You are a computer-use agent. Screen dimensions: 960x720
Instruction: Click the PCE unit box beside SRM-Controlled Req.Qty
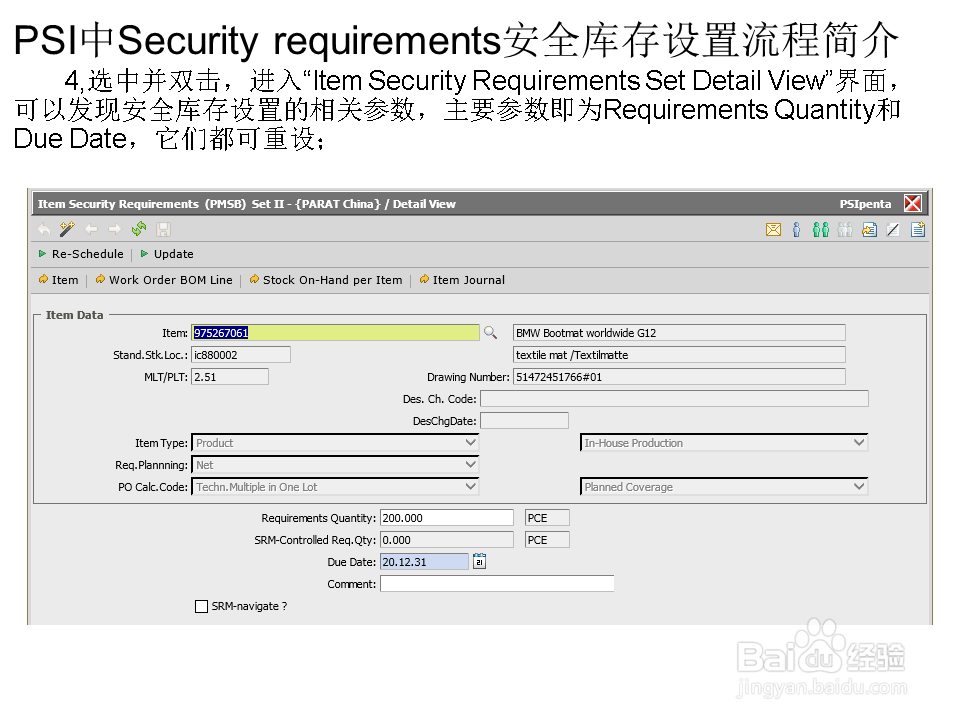(x=547, y=539)
